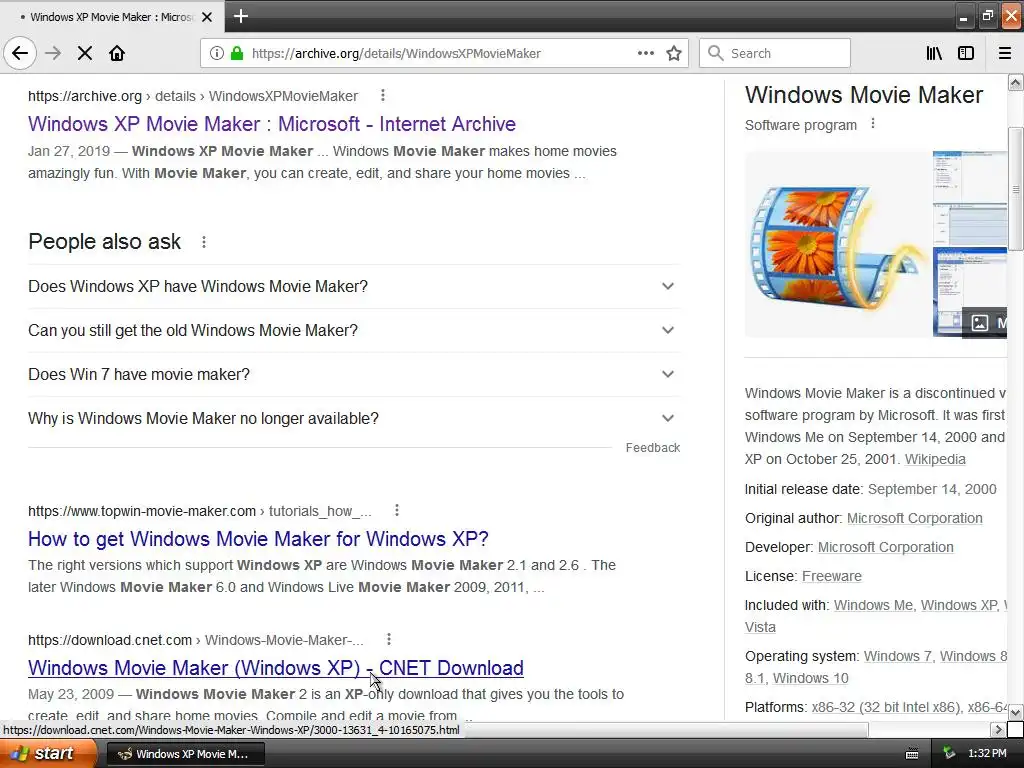Click Microsoft Corporation link under Original author
The width and height of the screenshot is (1024, 768).
914,518
